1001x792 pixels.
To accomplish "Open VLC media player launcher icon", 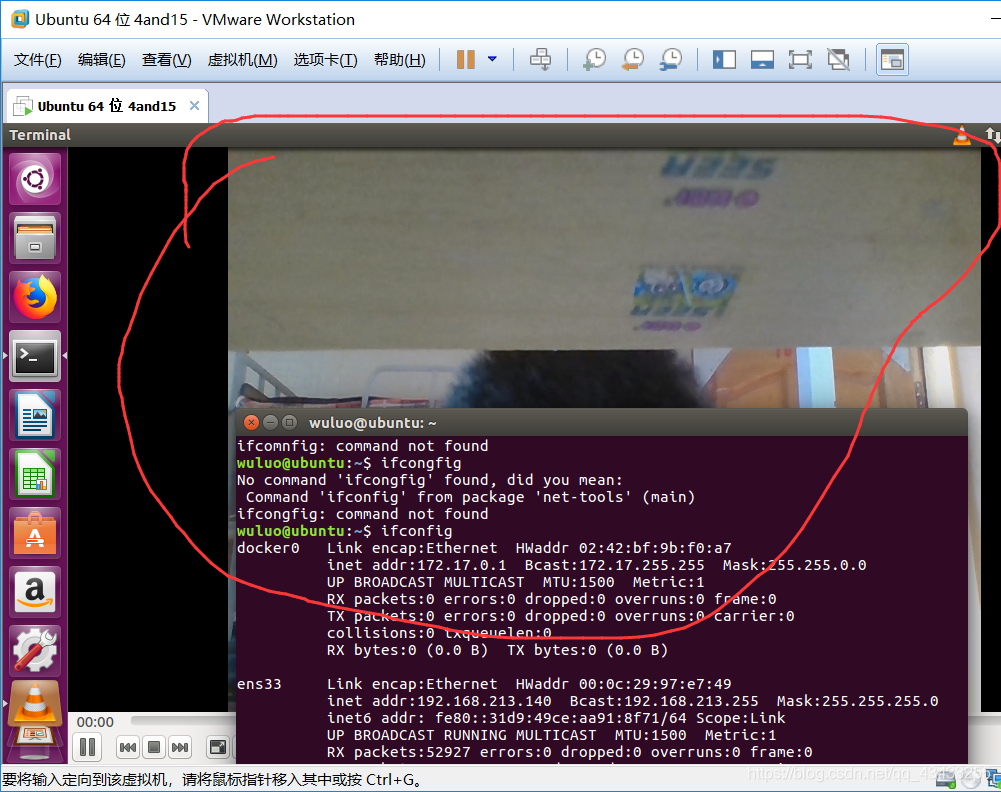I will 34,706.
